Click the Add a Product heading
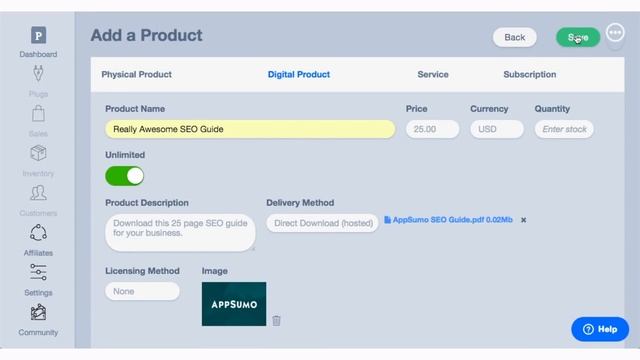 click(147, 36)
